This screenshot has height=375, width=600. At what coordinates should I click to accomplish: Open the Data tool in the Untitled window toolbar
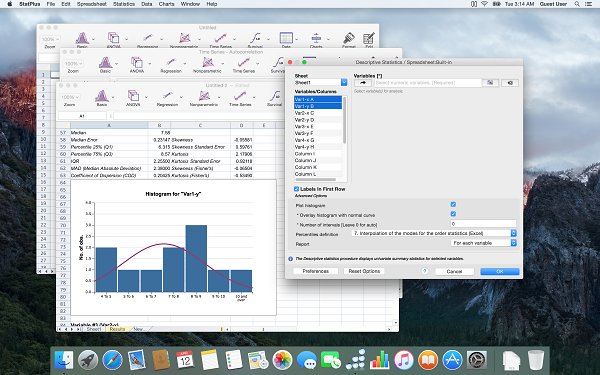(286, 38)
